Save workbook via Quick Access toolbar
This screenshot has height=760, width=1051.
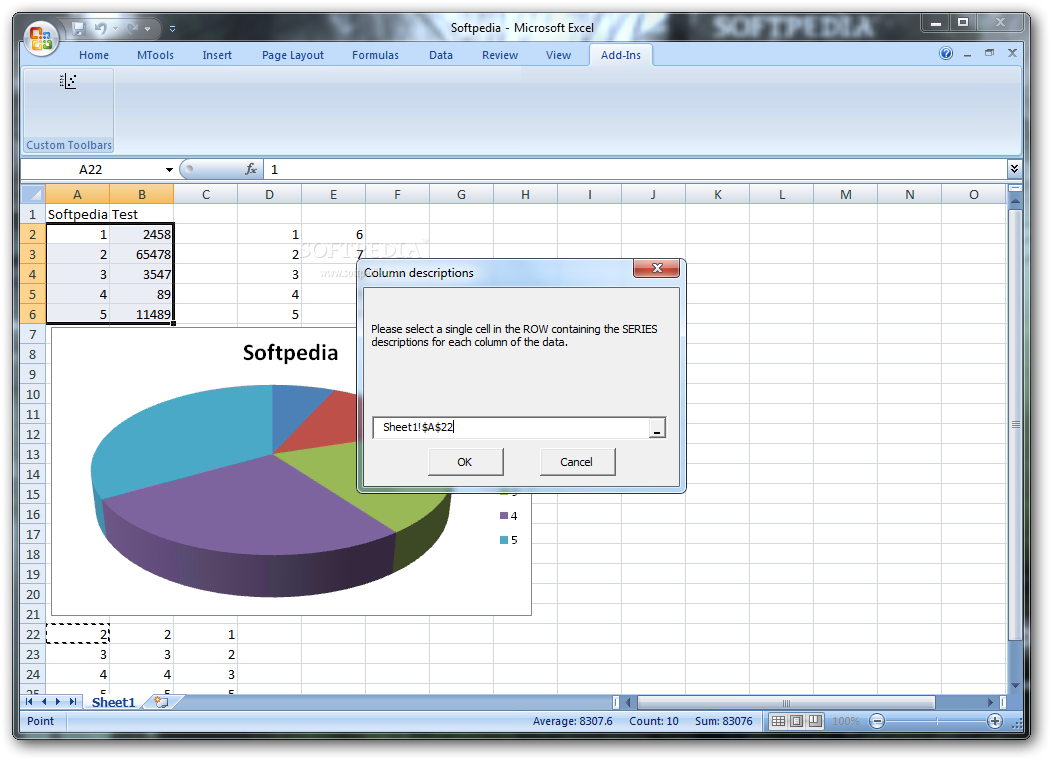pyautogui.click(x=79, y=28)
